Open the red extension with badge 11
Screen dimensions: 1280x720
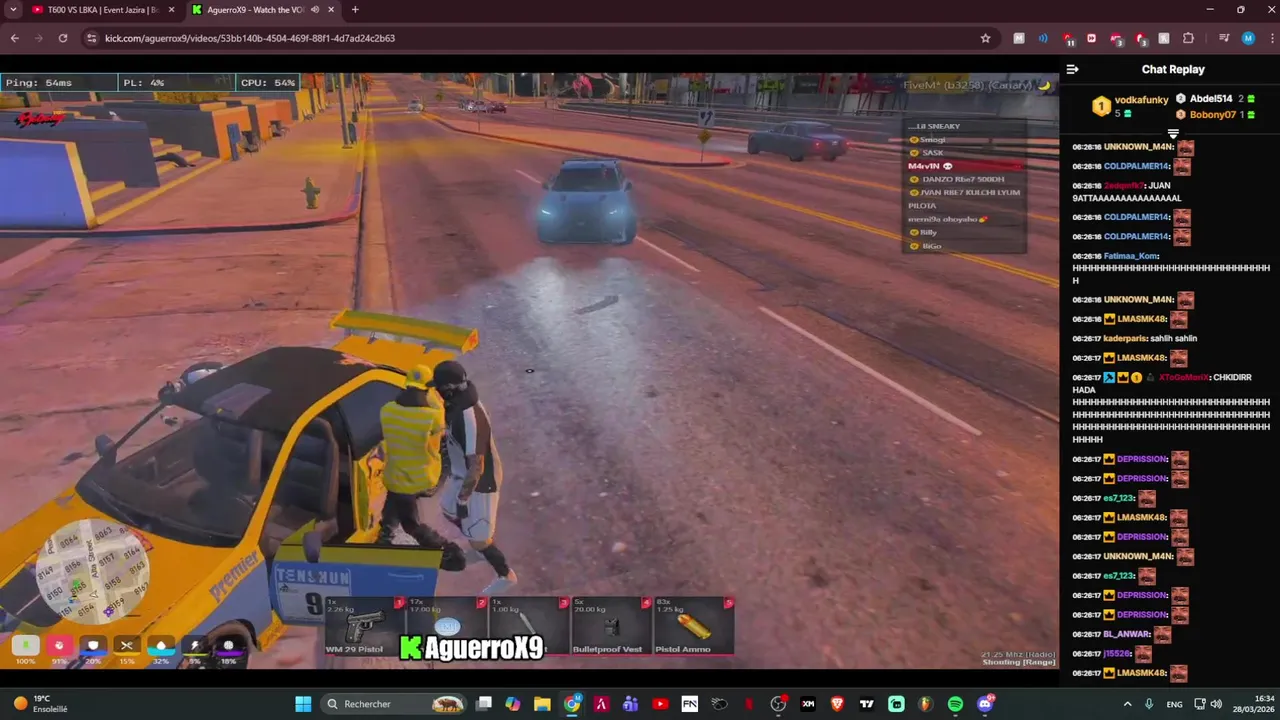(x=1068, y=39)
